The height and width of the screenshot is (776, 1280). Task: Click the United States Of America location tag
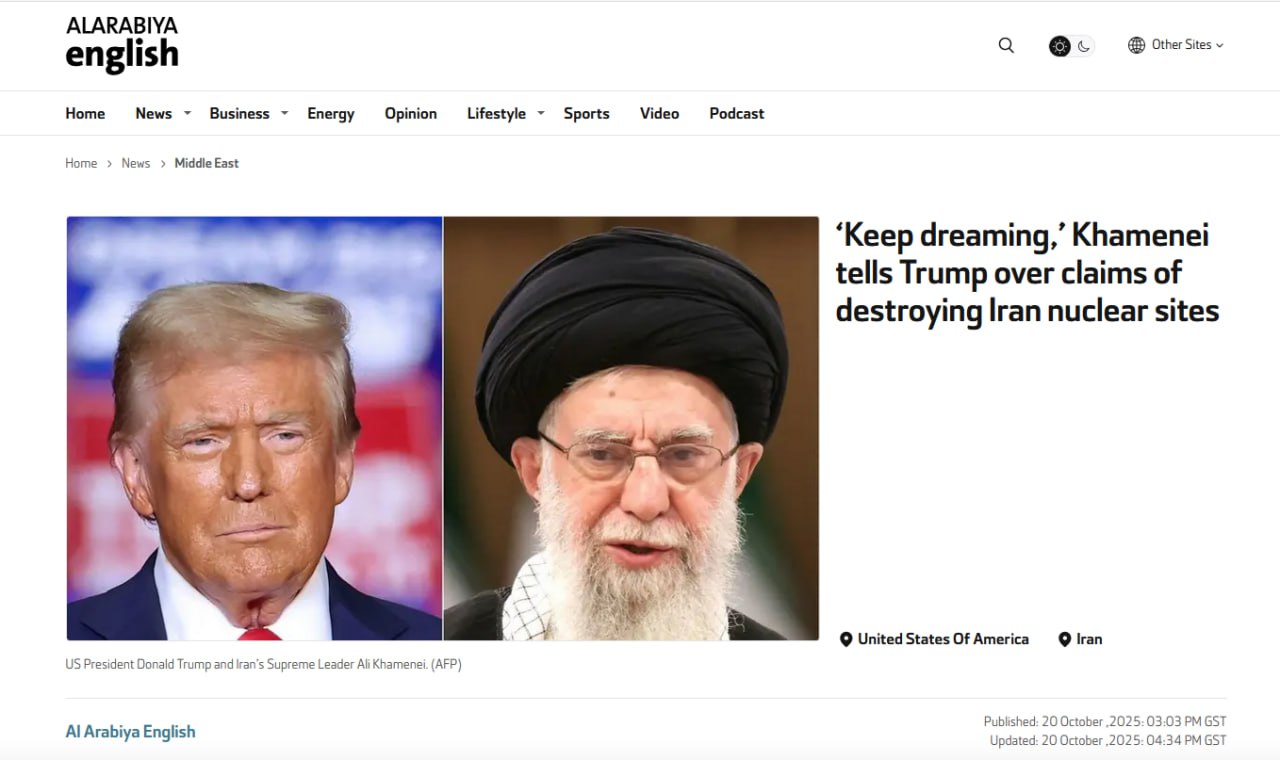click(934, 639)
